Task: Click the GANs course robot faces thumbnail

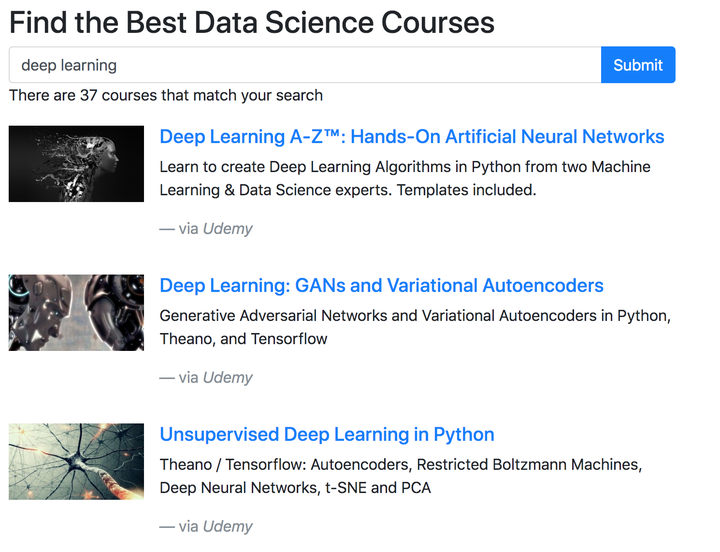Action: [x=76, y=312]
